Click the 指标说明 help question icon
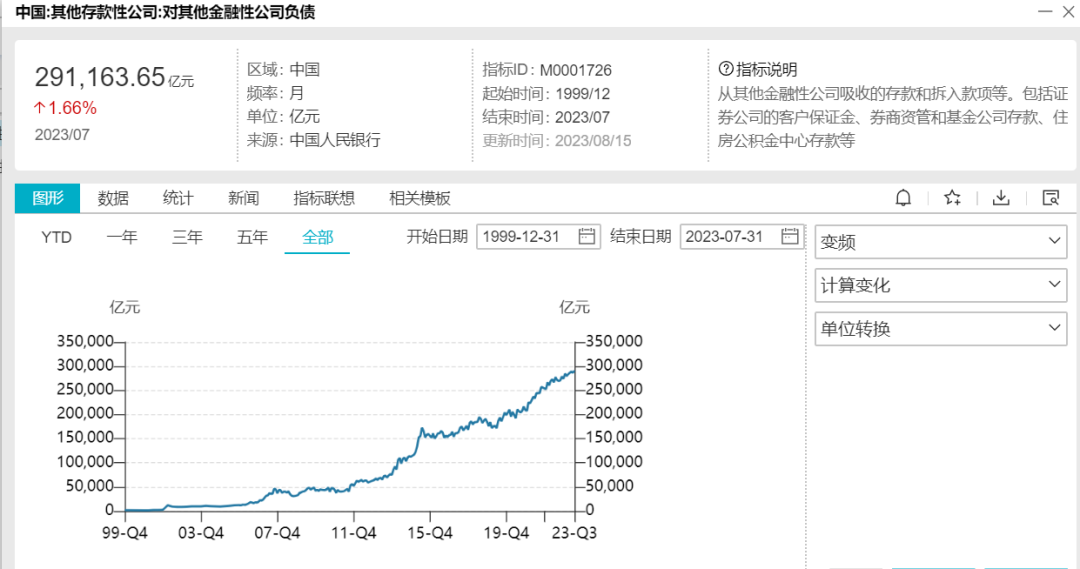Image resolution: width=1080 pixels, height=569 pixels. tap(726, 69)
